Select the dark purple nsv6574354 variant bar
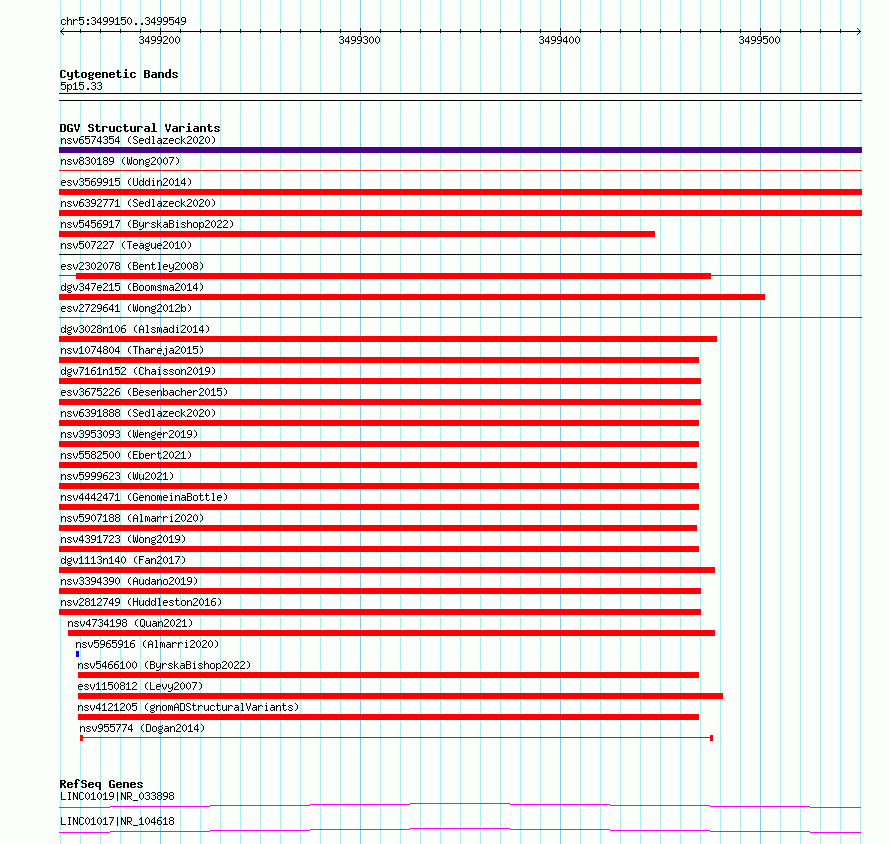This screenshot has height=844, width=890. point(460,150)
